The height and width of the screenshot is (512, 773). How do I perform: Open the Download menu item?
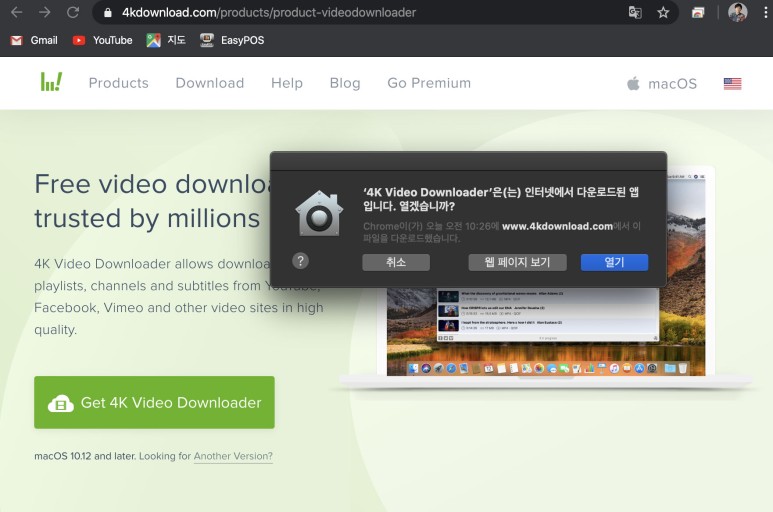[210, 83]
